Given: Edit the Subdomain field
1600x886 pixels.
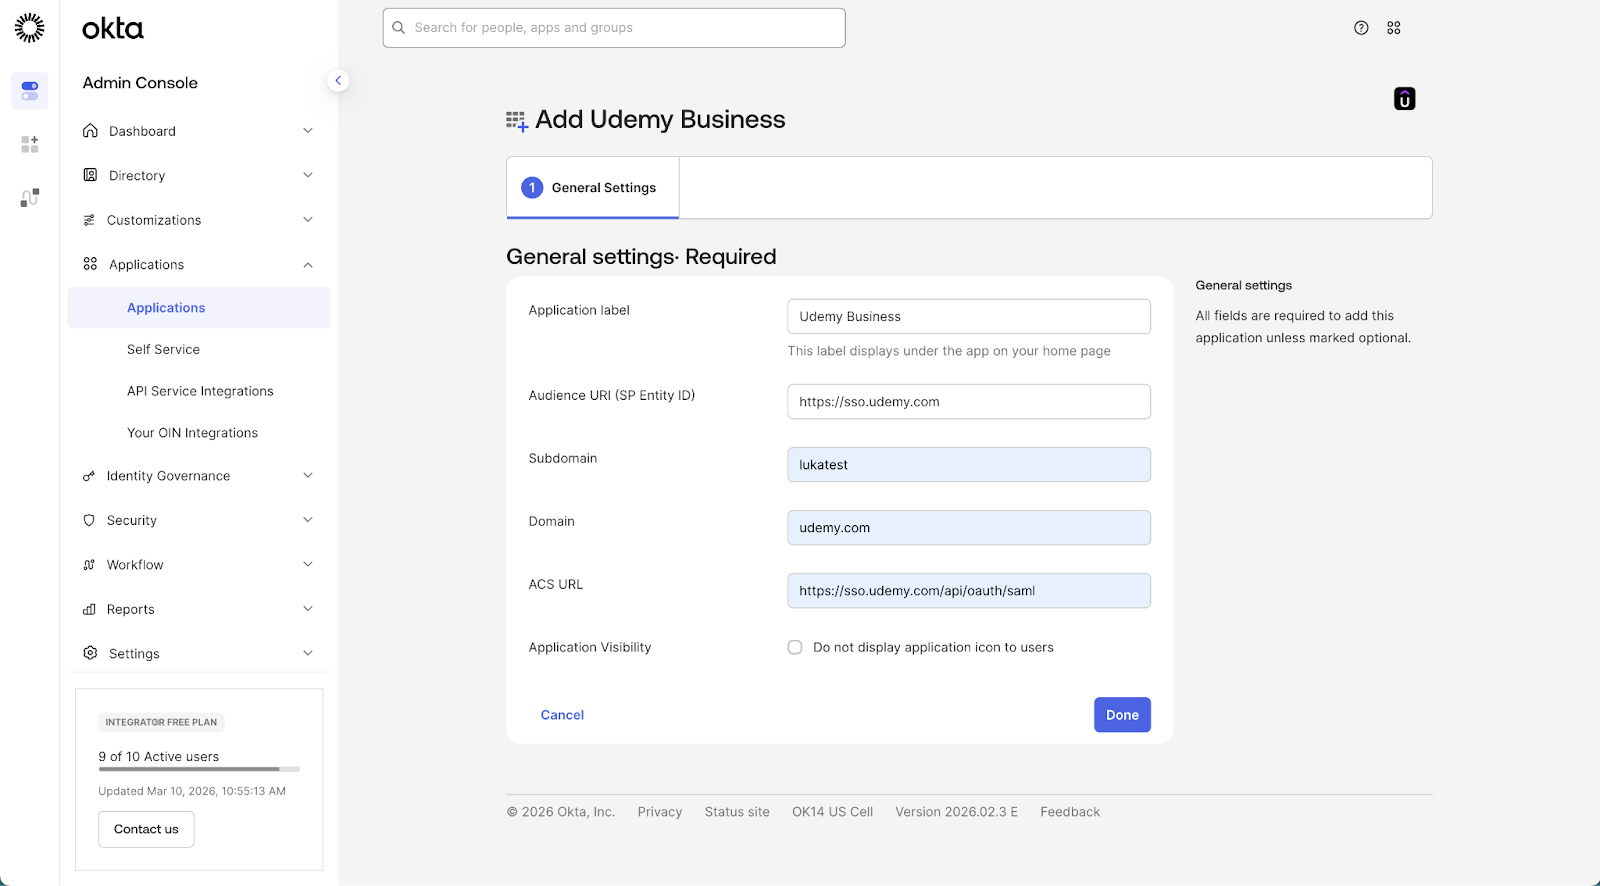Looking at the screenshot, I should click(x=969, y=465).
